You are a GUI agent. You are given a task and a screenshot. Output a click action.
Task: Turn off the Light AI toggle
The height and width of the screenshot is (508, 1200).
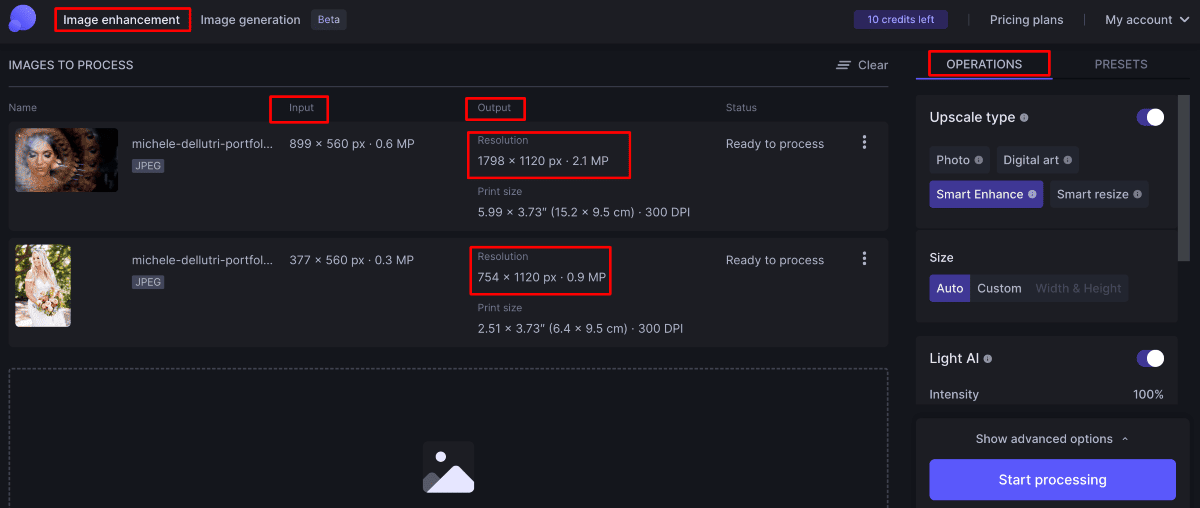pyautogui.click(x=1150, y=358)
